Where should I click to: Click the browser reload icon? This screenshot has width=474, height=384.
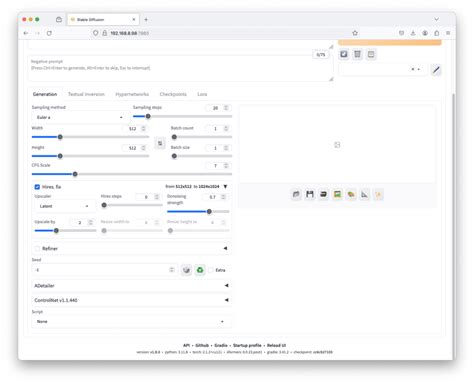[x=49, y=33]
